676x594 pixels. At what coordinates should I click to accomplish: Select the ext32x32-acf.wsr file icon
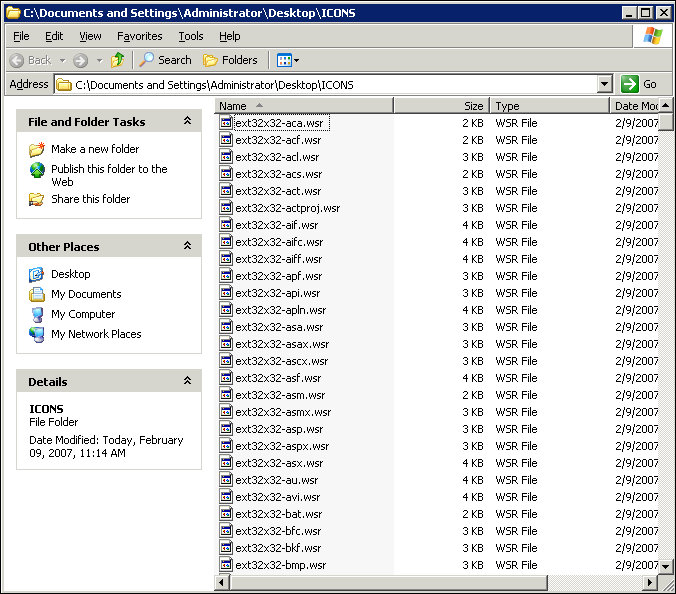(x=226, y=140)
